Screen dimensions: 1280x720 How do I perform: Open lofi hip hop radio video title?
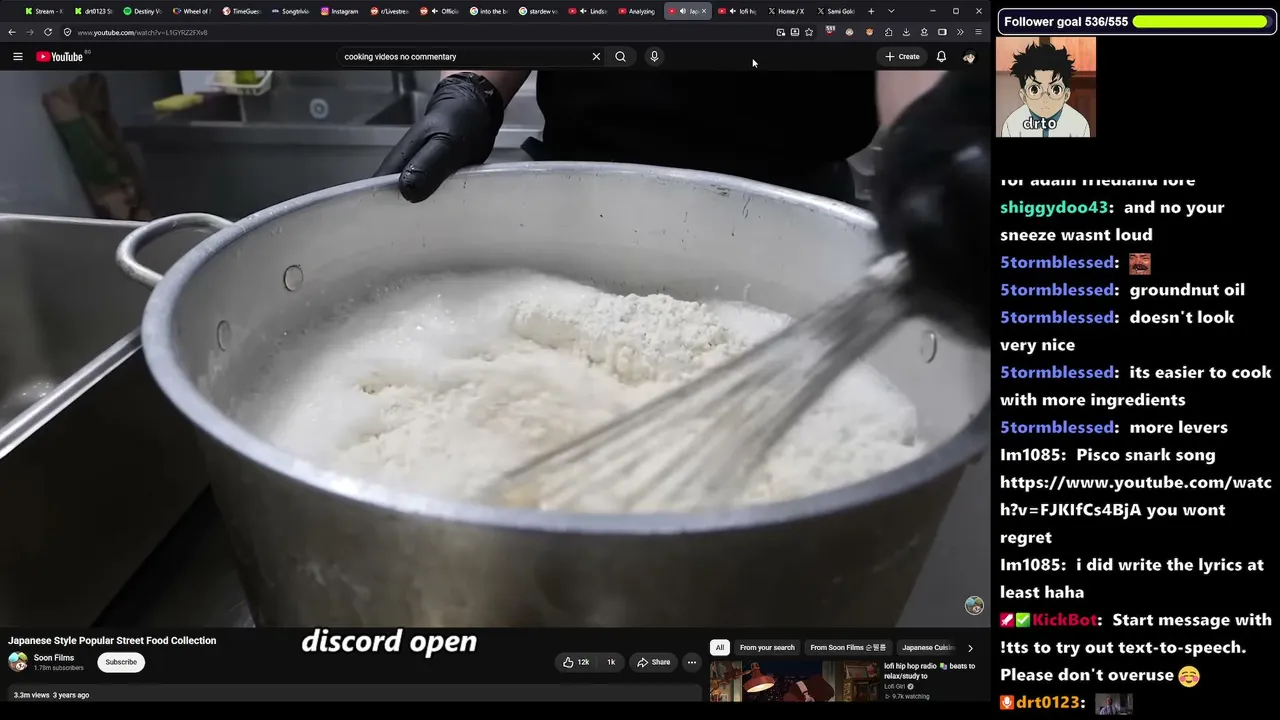click(x=929, y=671)
